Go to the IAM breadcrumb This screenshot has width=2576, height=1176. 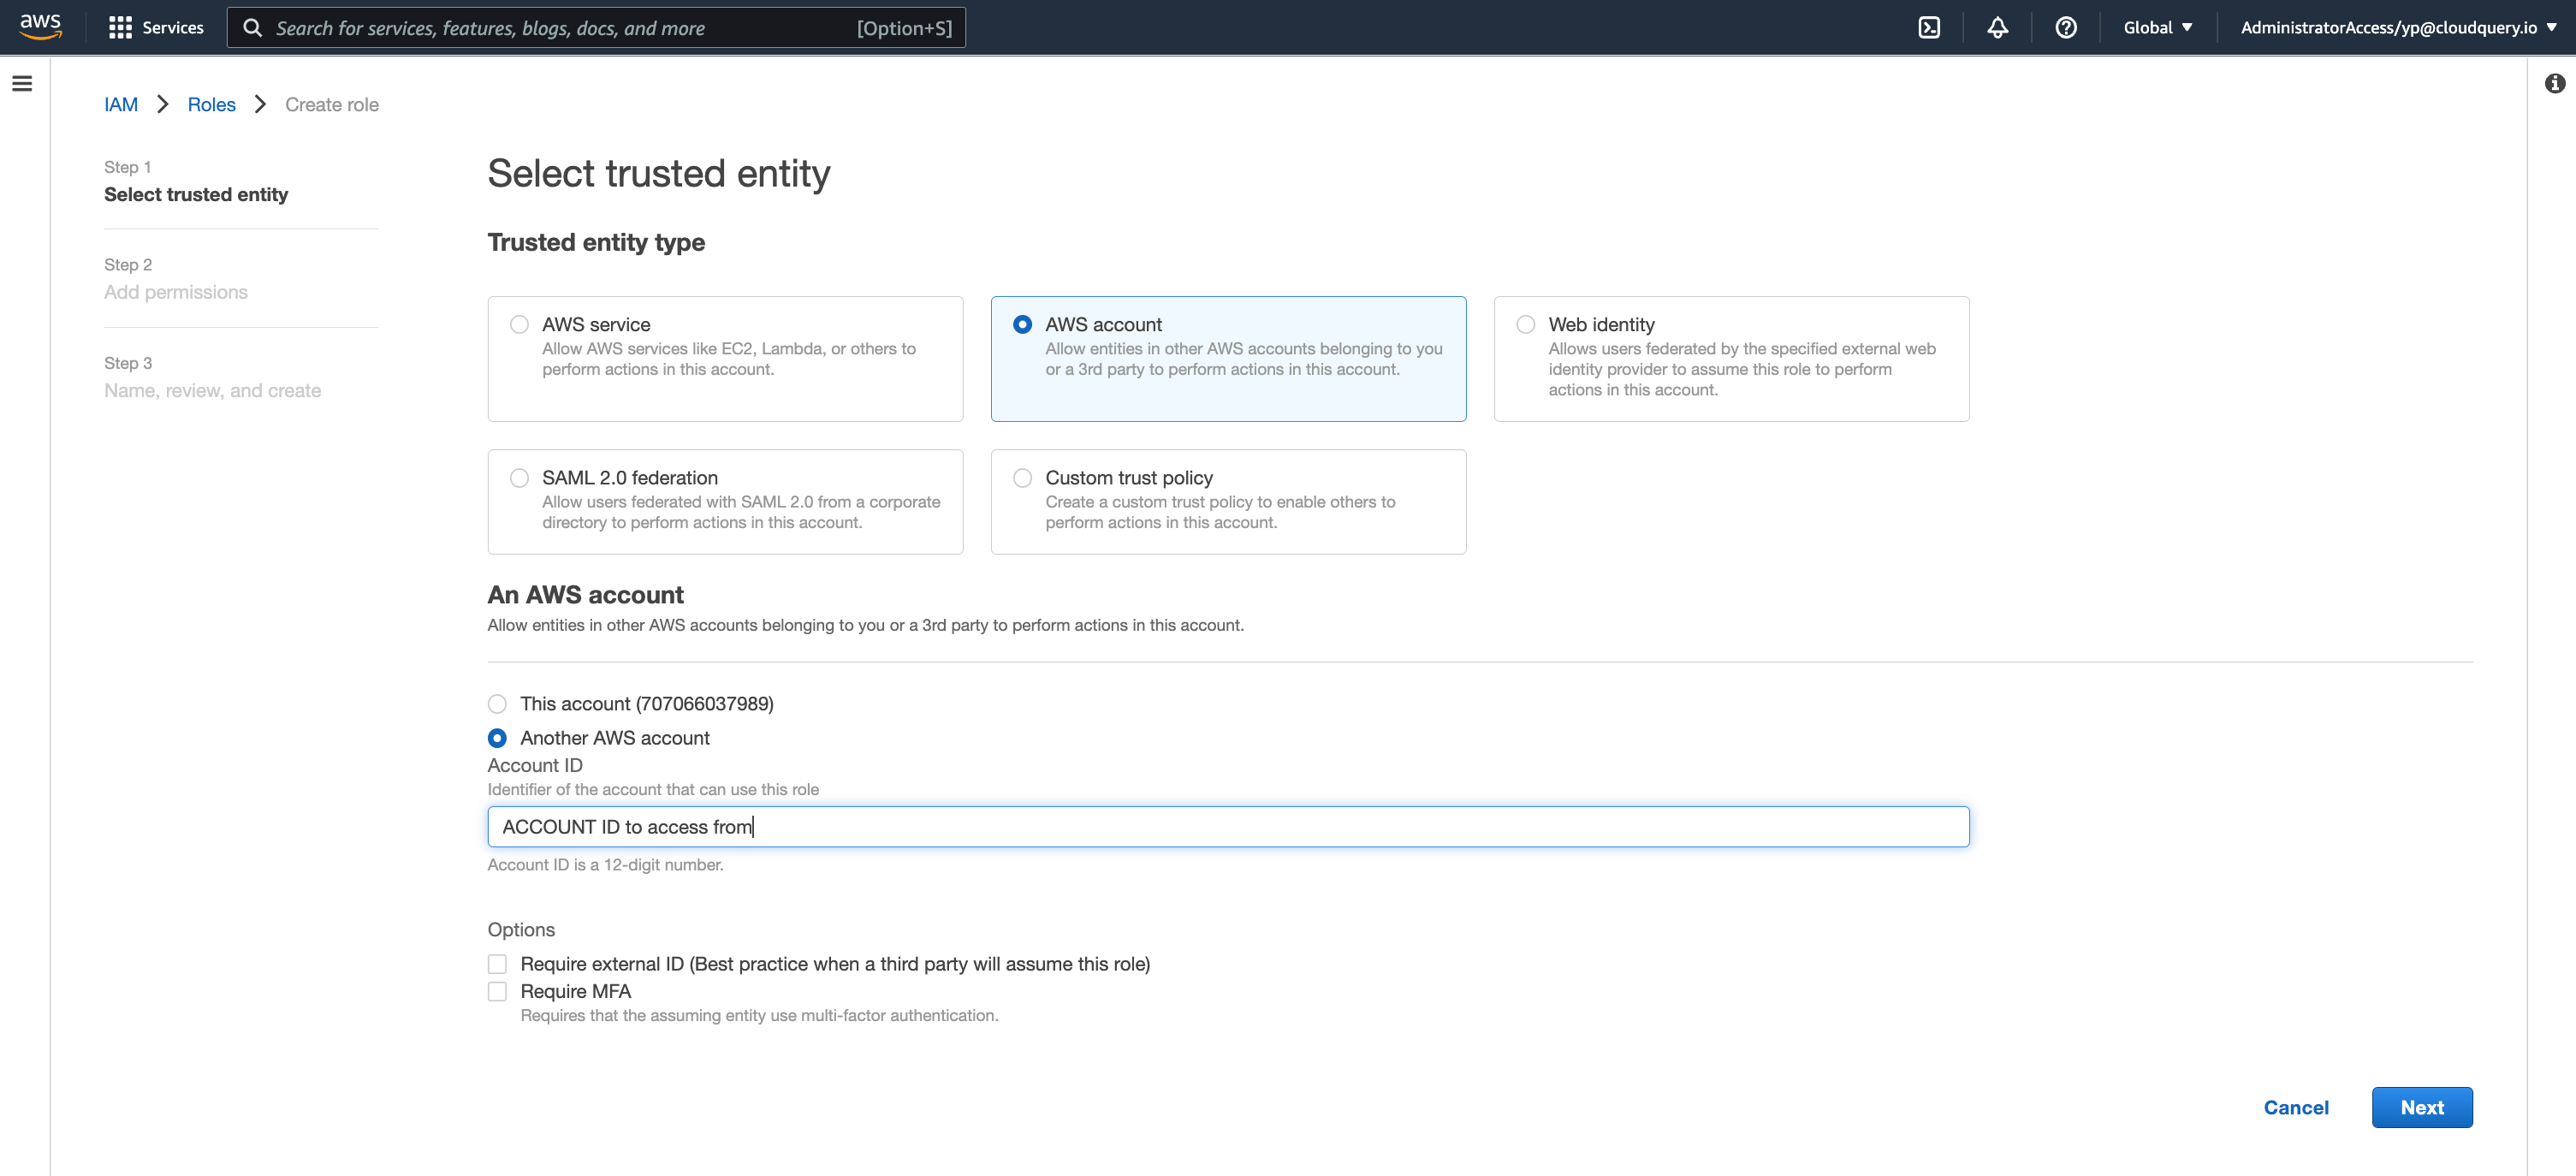coord(120,104)
